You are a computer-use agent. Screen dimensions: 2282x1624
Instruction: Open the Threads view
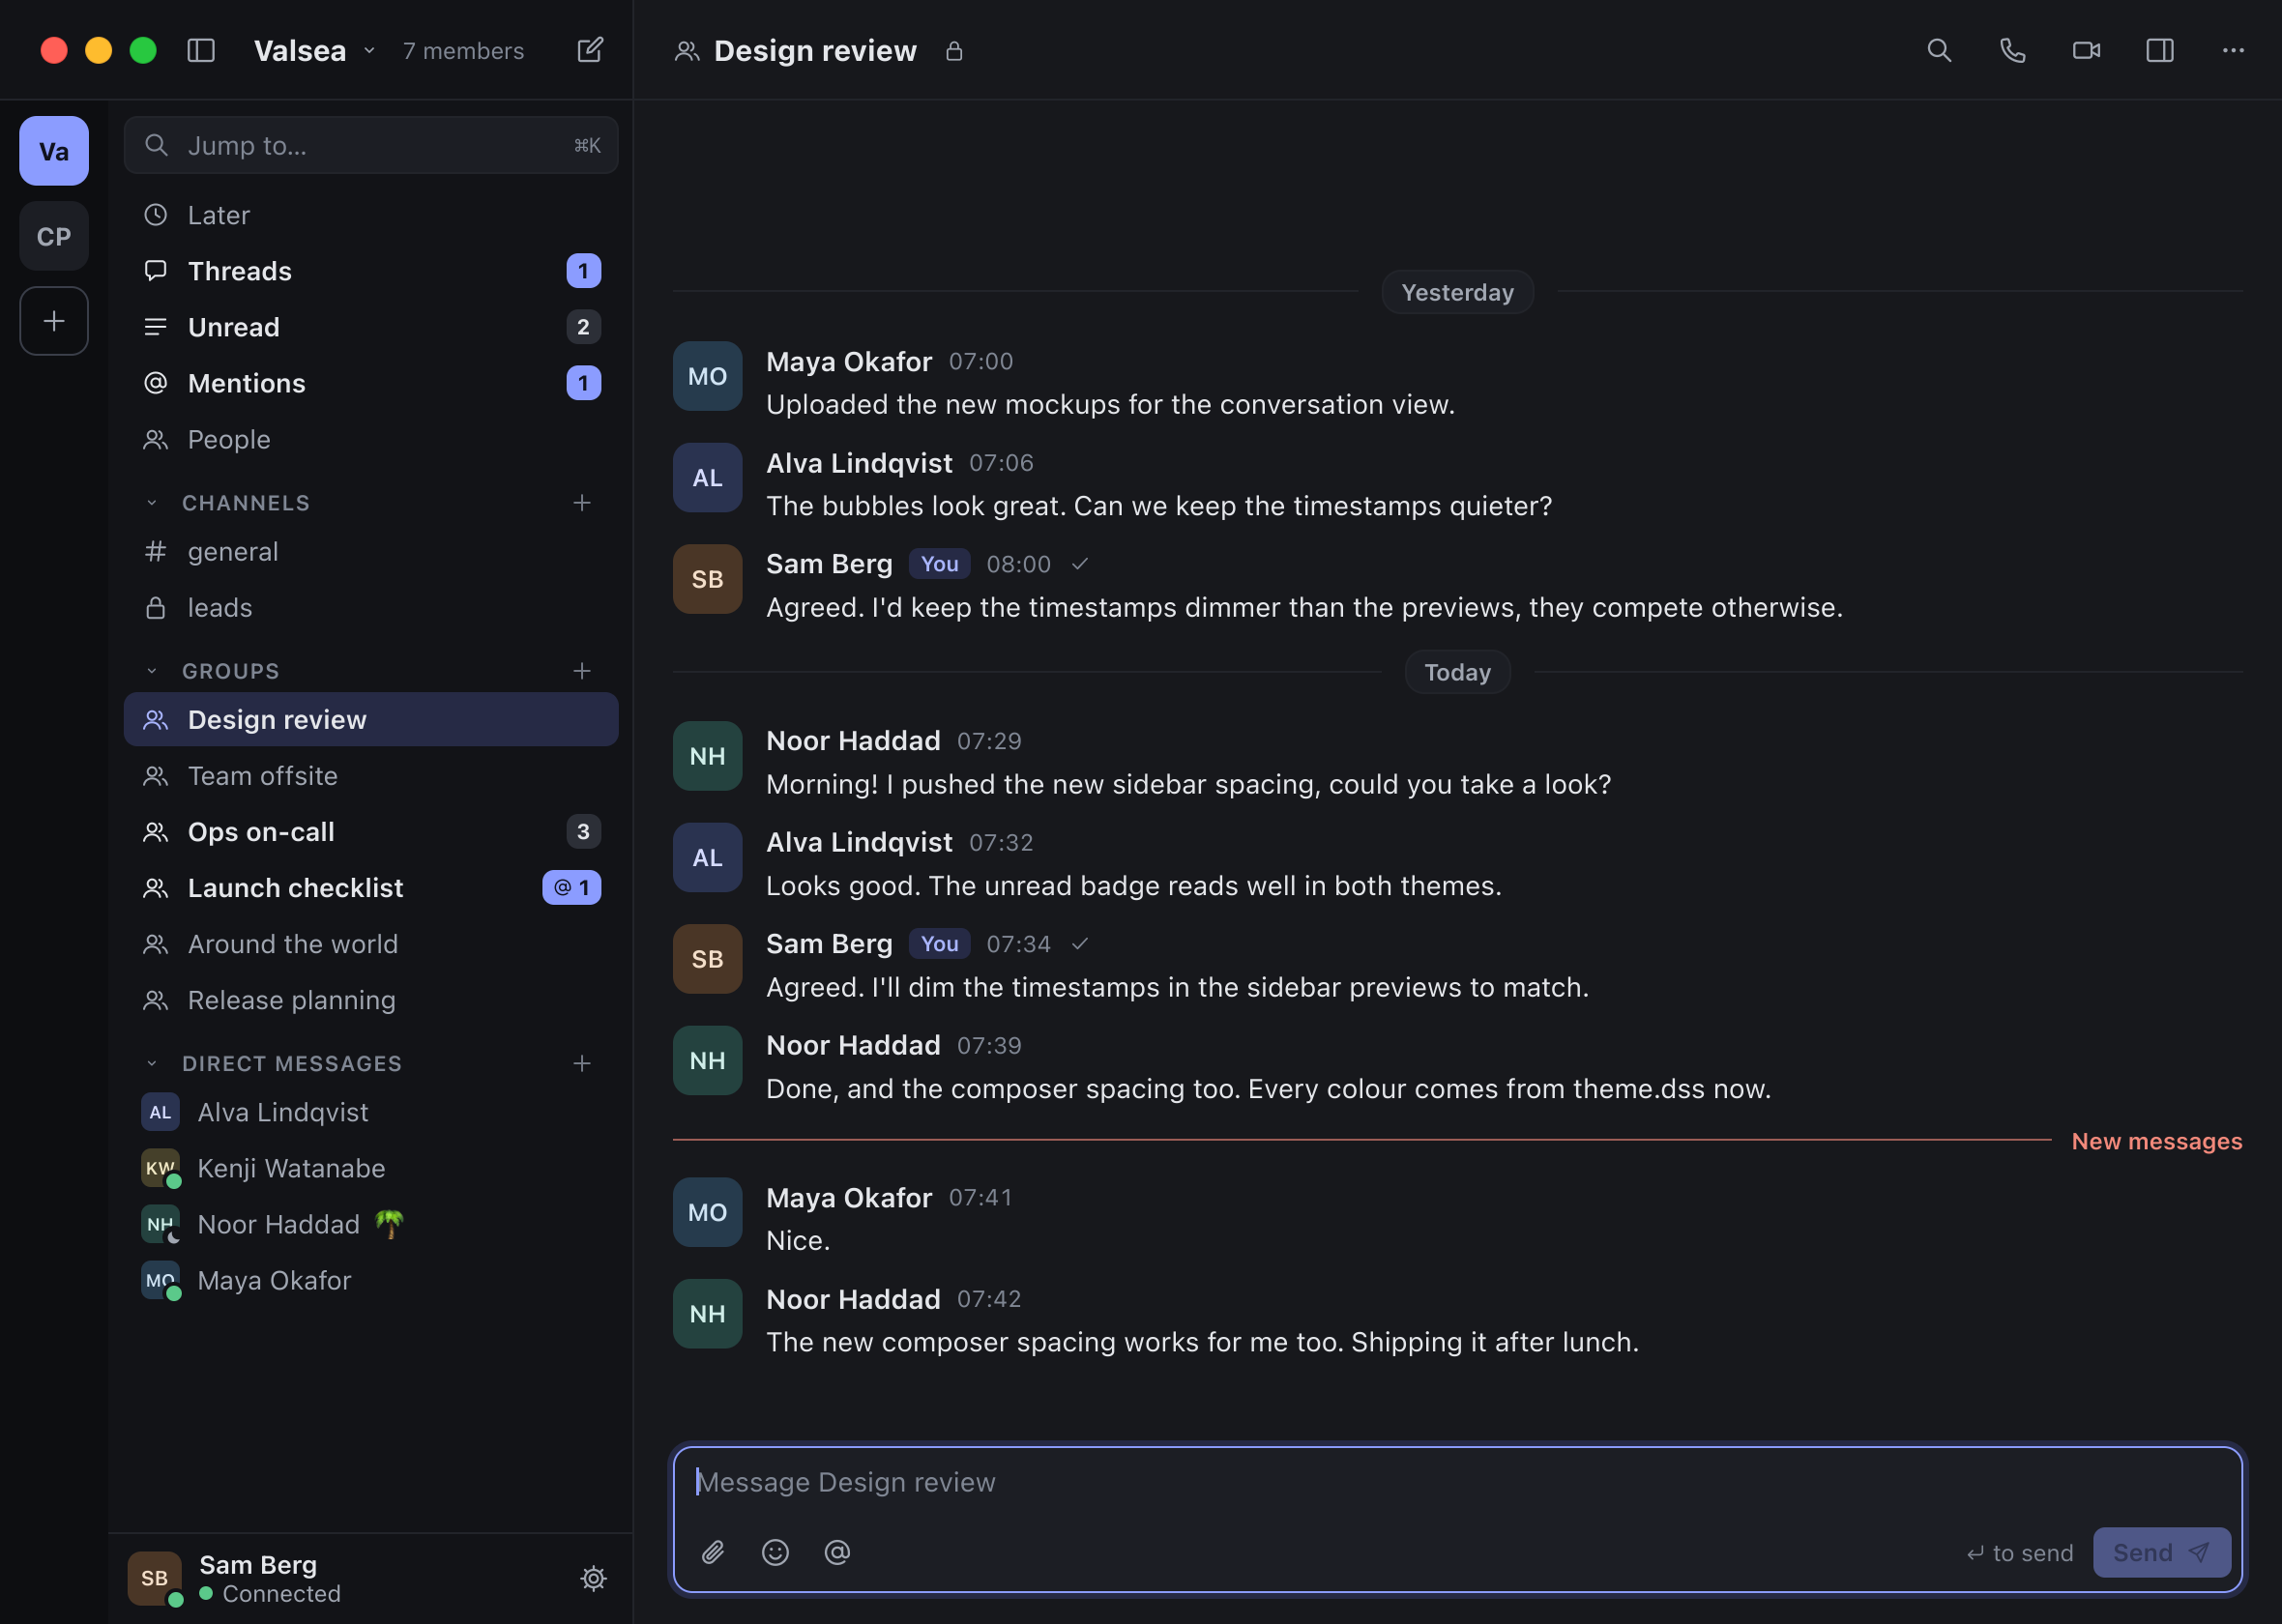371,271
